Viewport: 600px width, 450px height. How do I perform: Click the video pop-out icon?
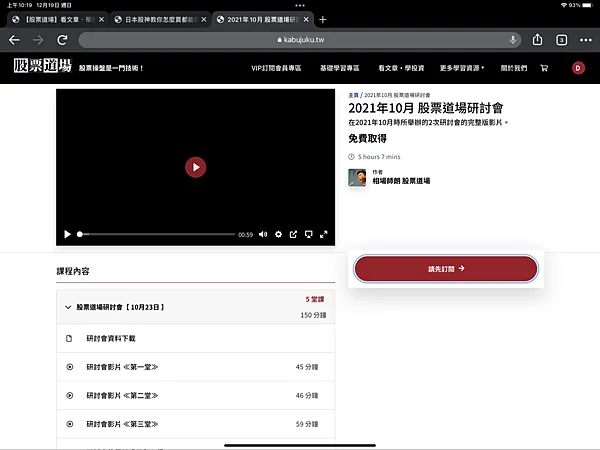[293, 234]
